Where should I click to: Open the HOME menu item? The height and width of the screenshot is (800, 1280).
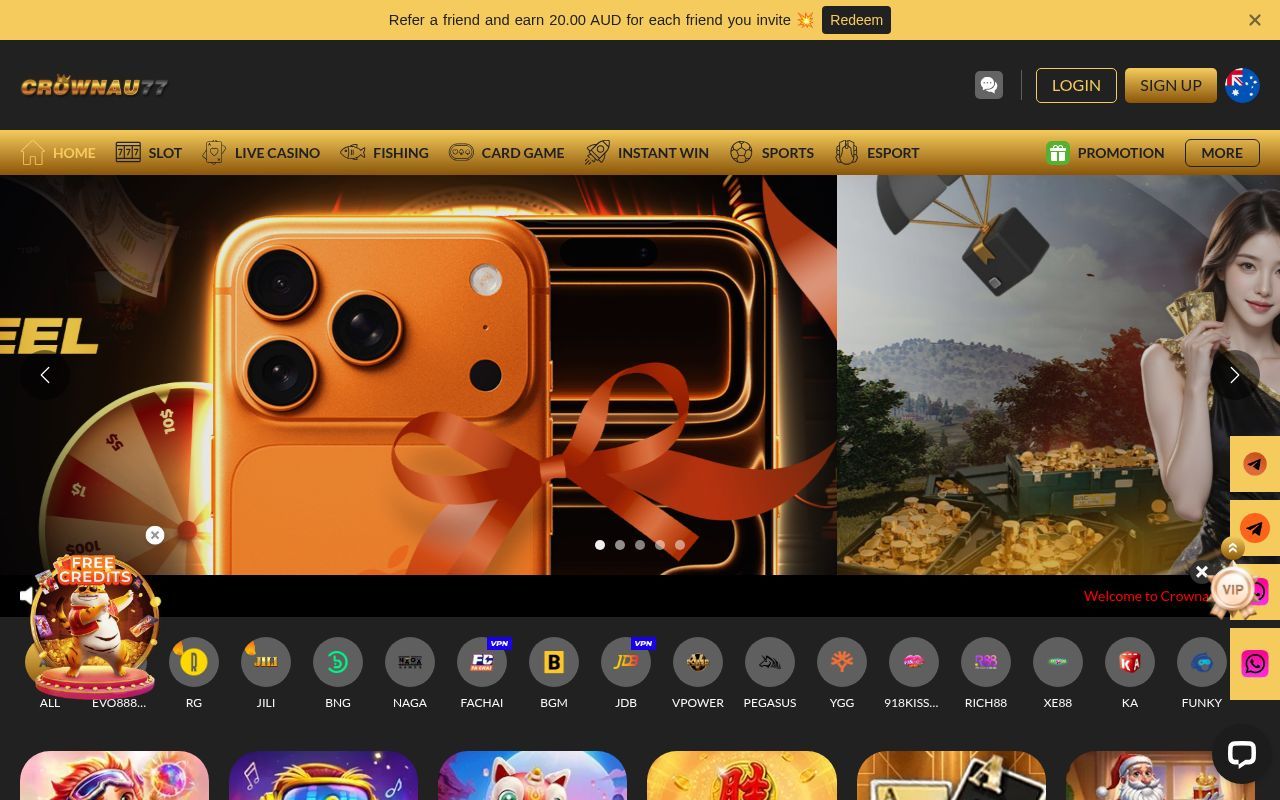[59, 153]
